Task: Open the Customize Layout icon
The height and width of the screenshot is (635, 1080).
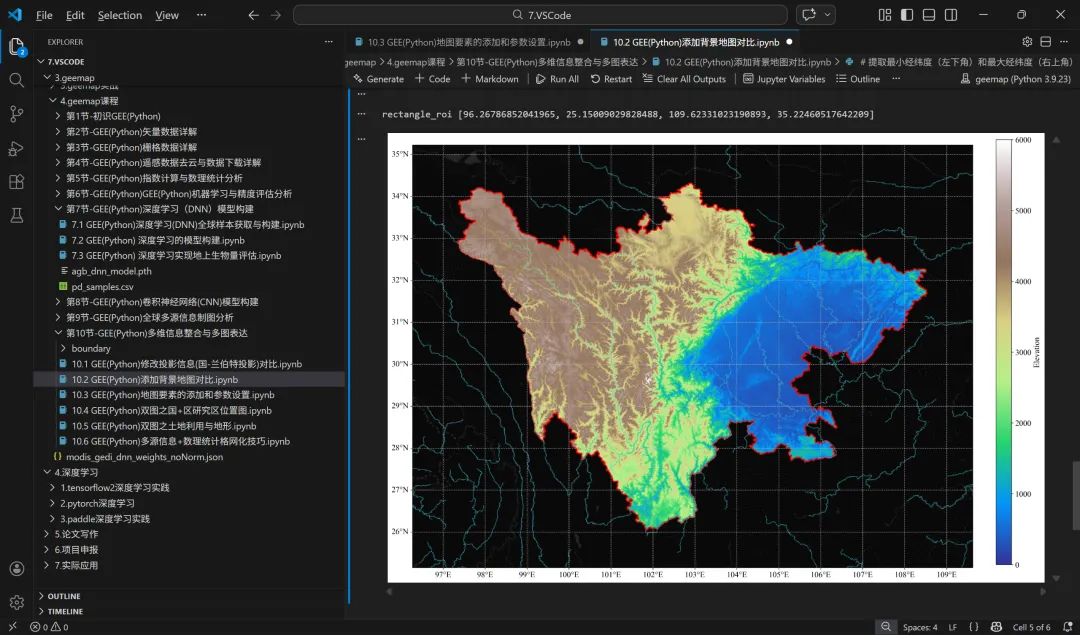Action: (x=885, y=14)
